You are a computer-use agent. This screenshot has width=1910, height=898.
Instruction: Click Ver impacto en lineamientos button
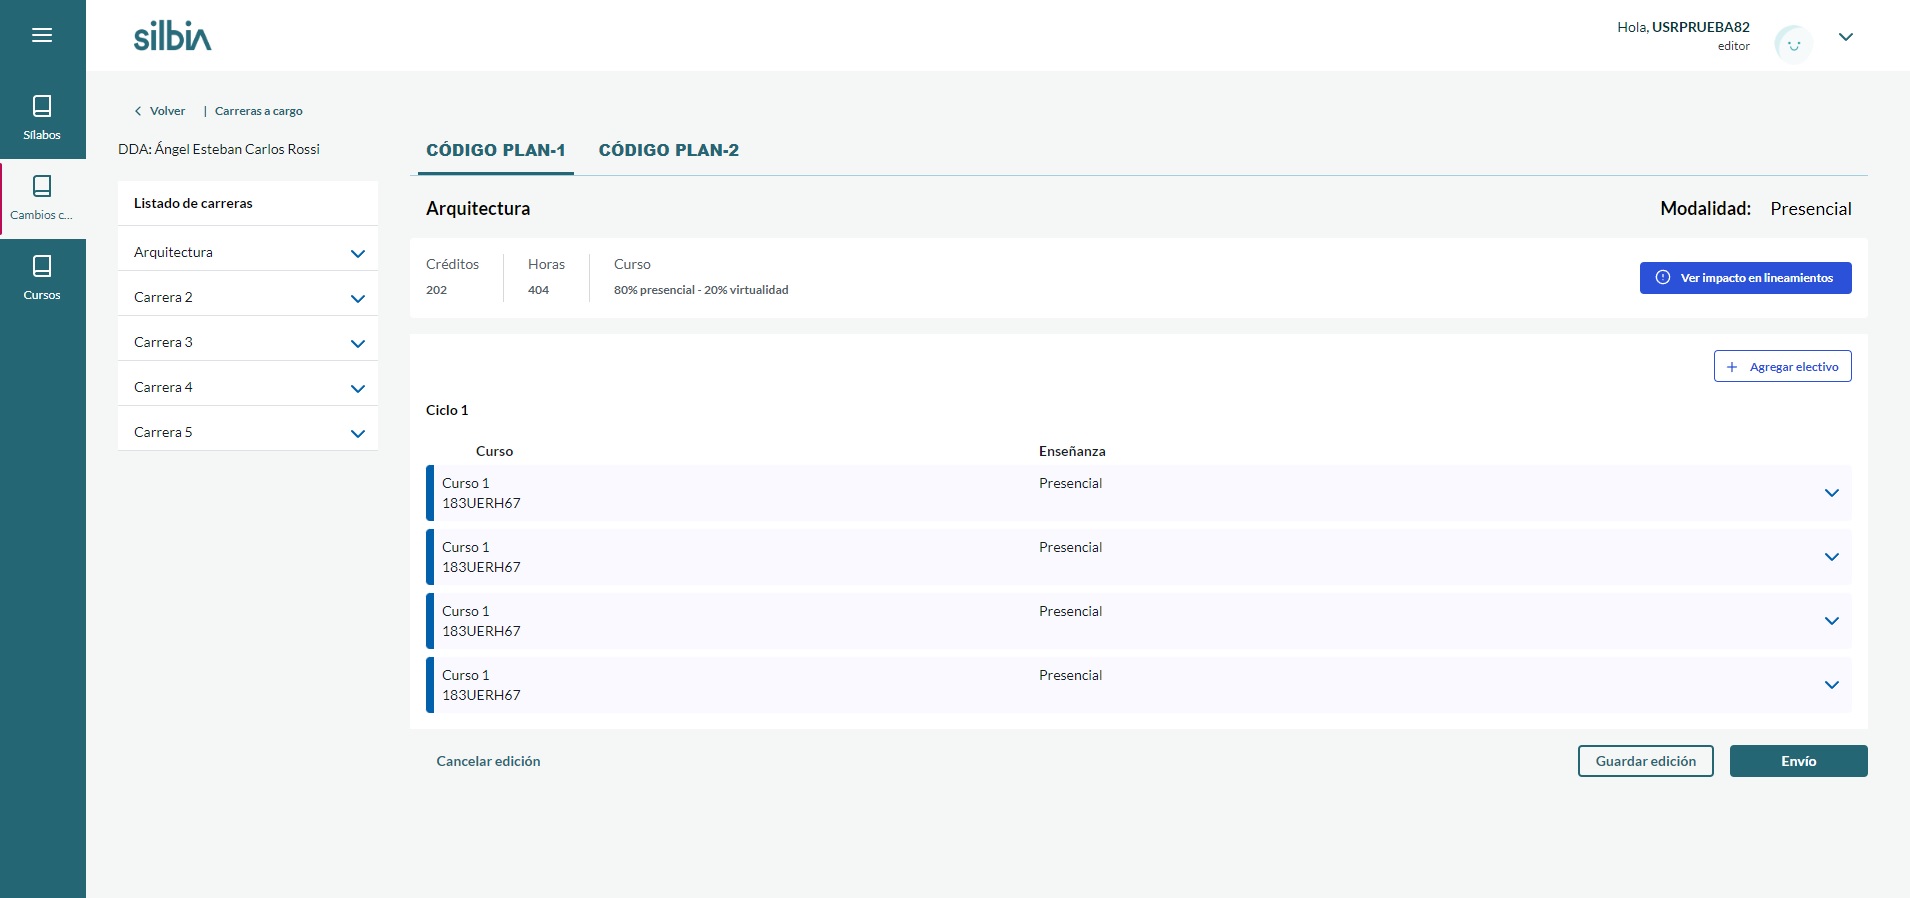[x=1745, y=278]
